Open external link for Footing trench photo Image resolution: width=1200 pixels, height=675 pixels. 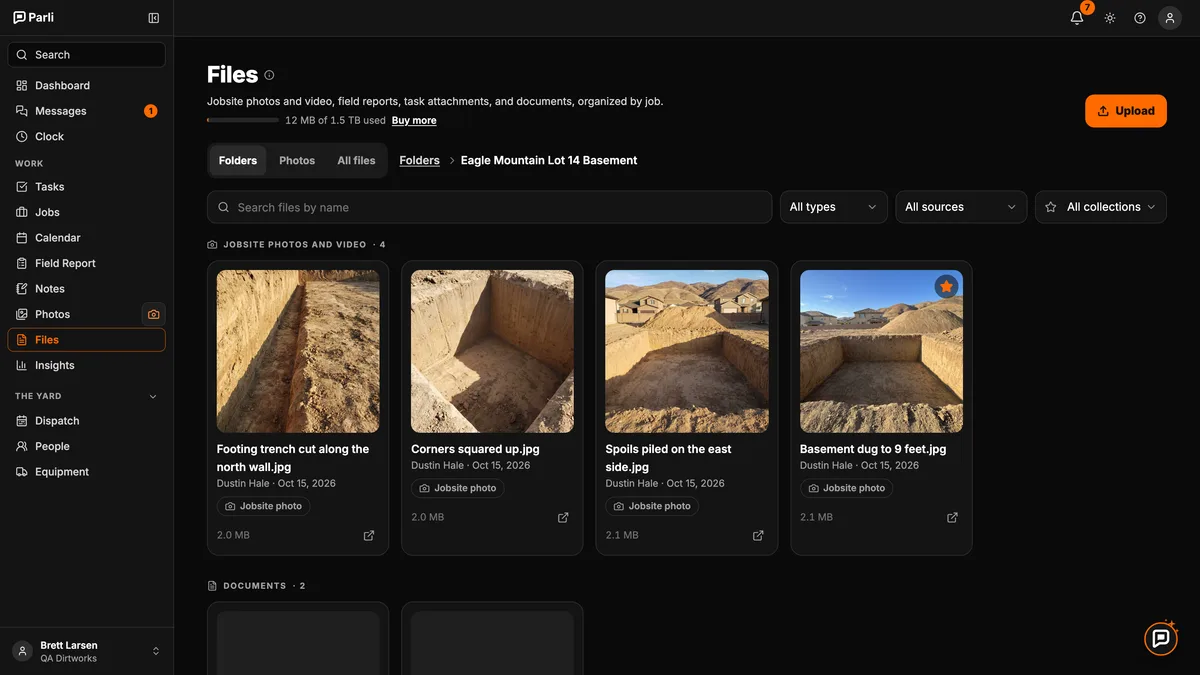tap(369, 535)
